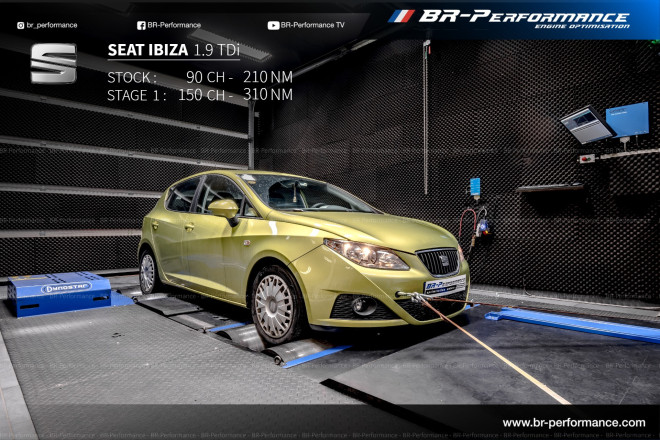Viewport: 660px width, 440px height.
Task: Click the red emergency button on the wall
Action: [x=582, y=158]
